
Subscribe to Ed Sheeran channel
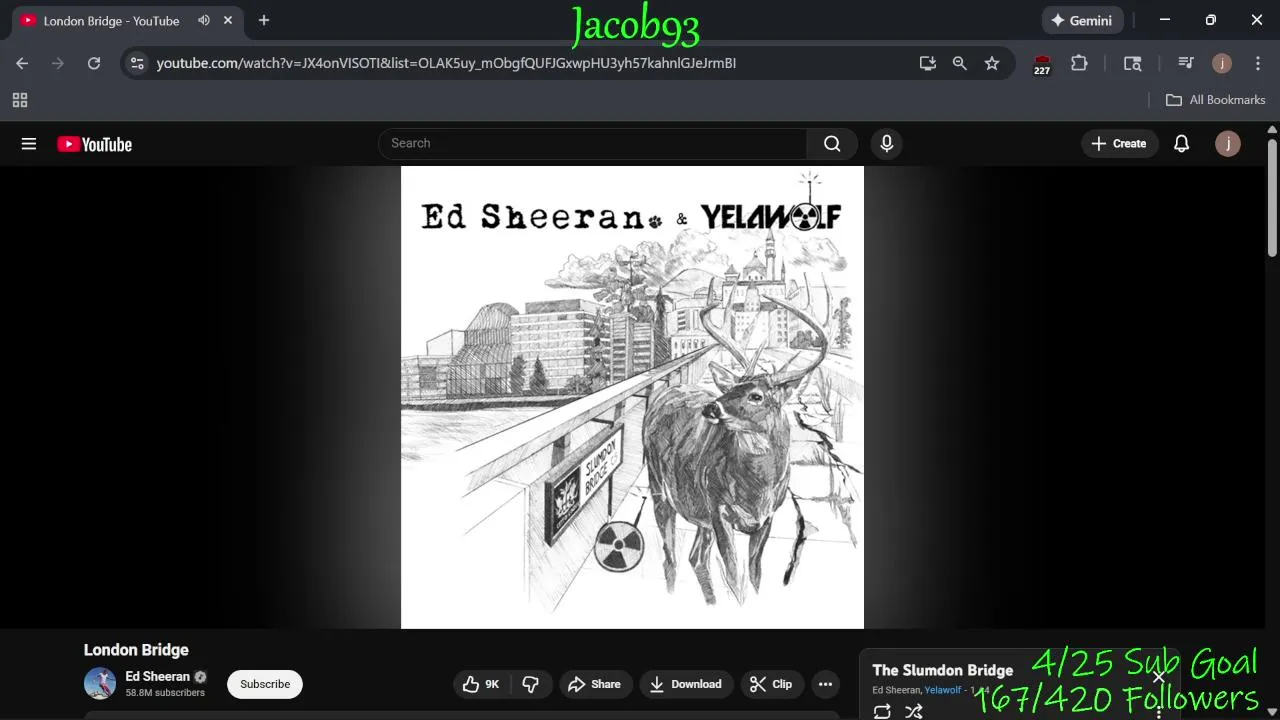265,684
